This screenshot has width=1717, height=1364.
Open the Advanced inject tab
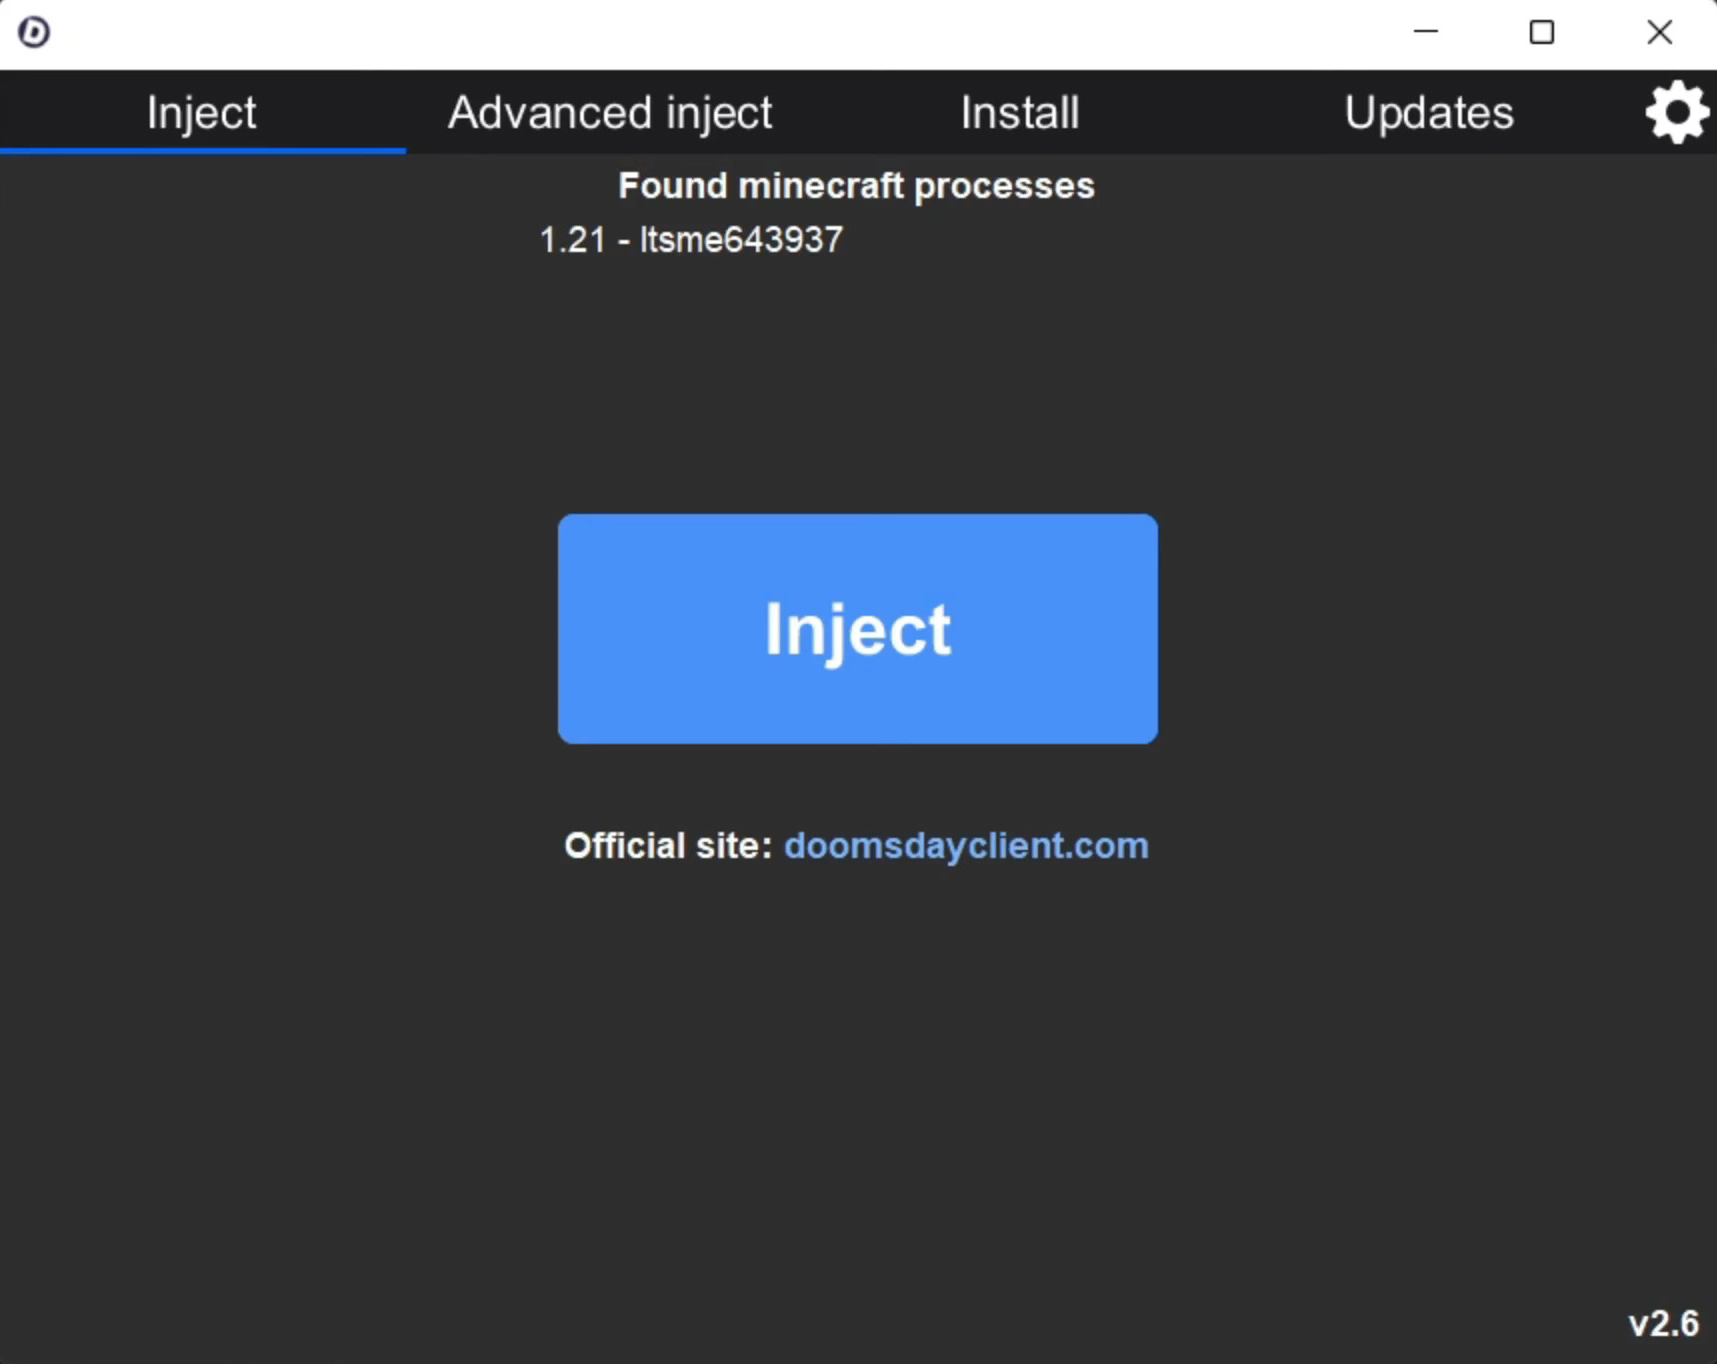610,112
